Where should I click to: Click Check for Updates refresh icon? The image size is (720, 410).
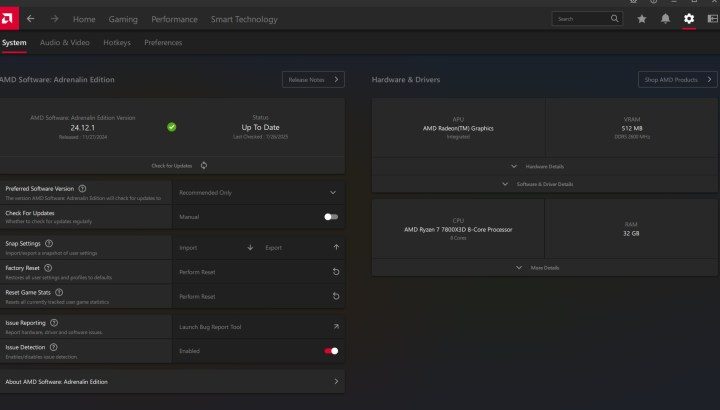pos(204,165)
